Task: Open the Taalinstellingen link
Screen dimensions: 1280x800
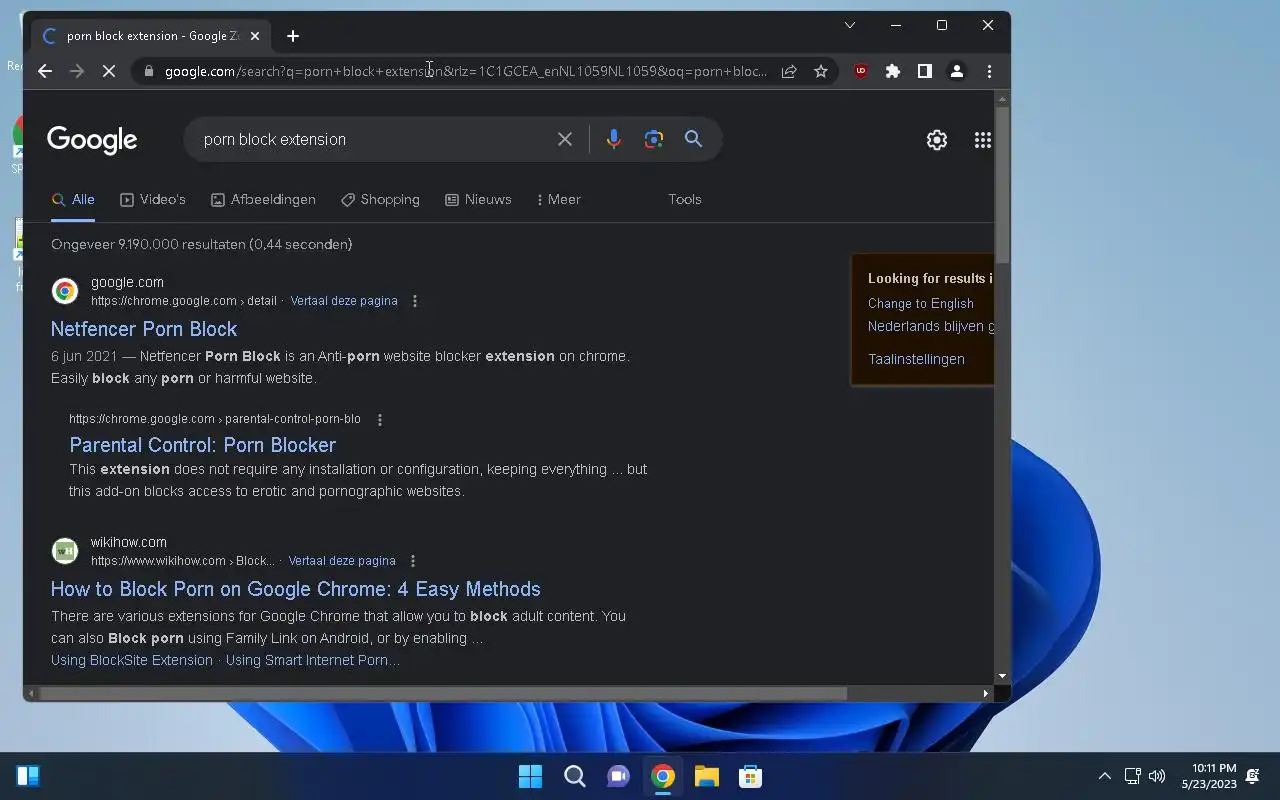Action: (x=916, y=359)
